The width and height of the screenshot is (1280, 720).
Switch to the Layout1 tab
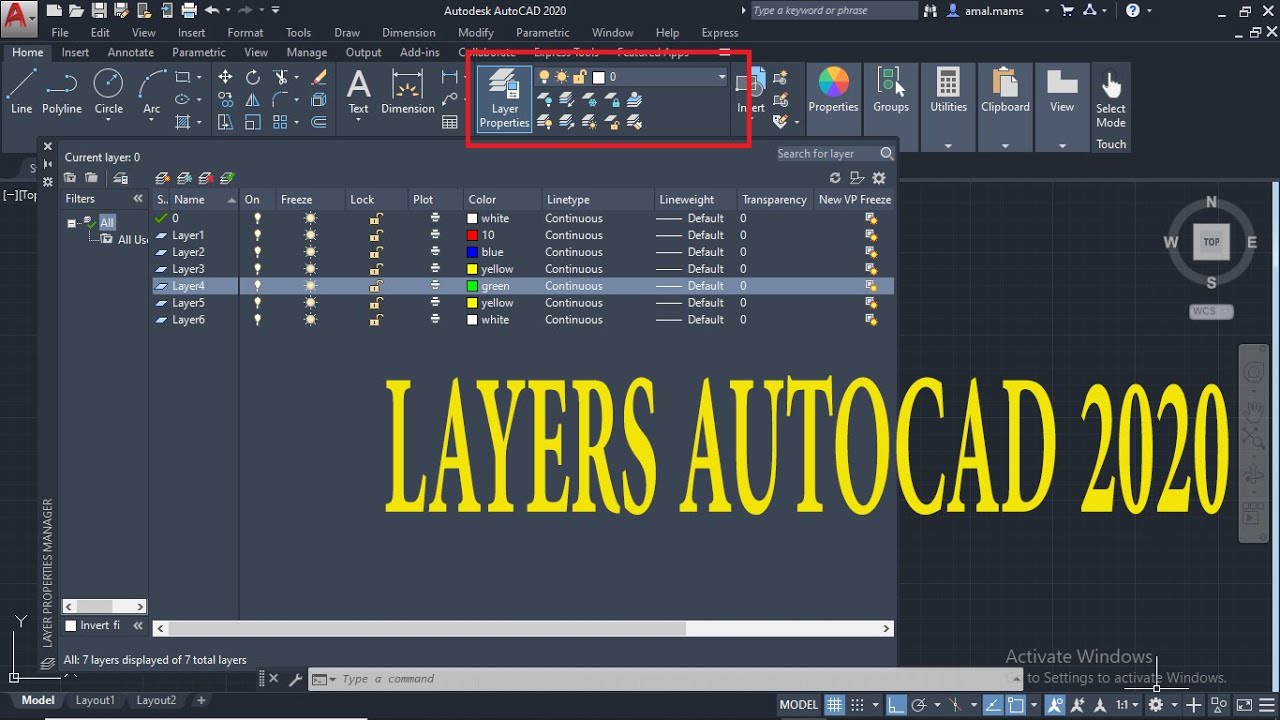[95, 700]
